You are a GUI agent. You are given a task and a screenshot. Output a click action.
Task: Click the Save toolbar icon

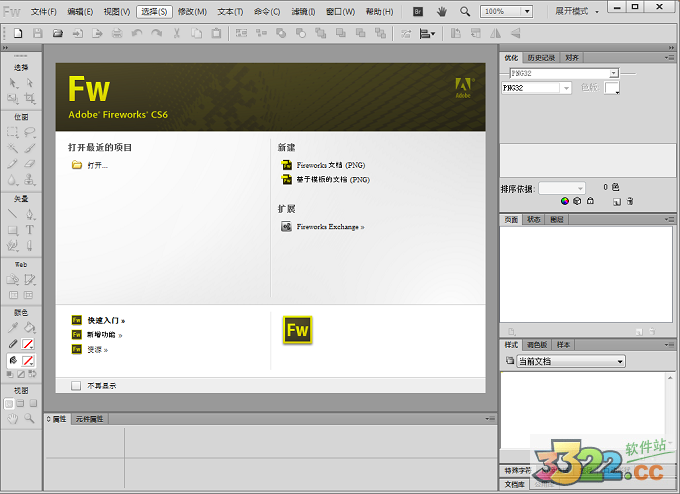click(38, 33)
